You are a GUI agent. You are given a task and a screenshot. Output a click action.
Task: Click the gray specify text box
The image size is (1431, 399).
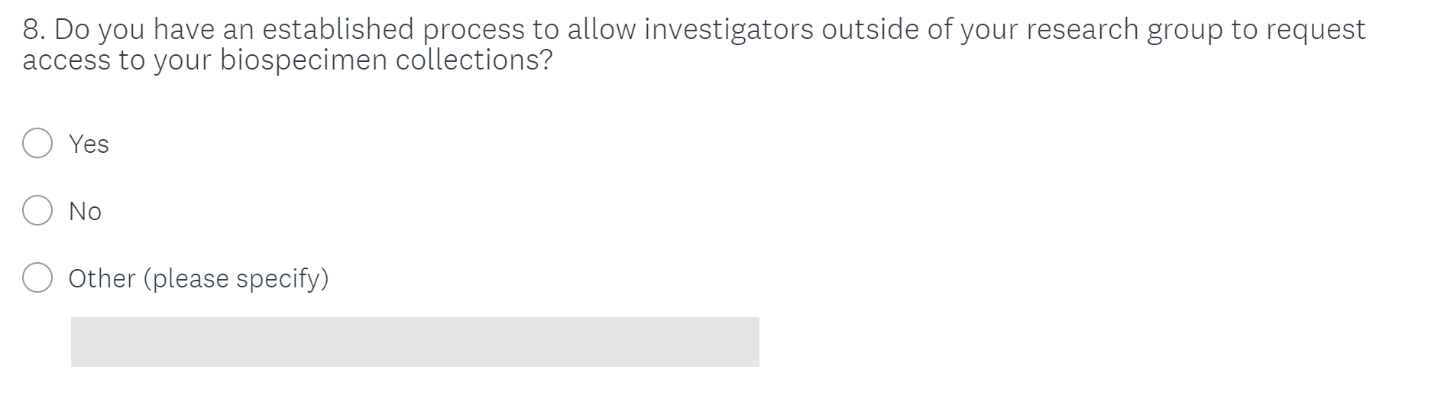point(415,342)
